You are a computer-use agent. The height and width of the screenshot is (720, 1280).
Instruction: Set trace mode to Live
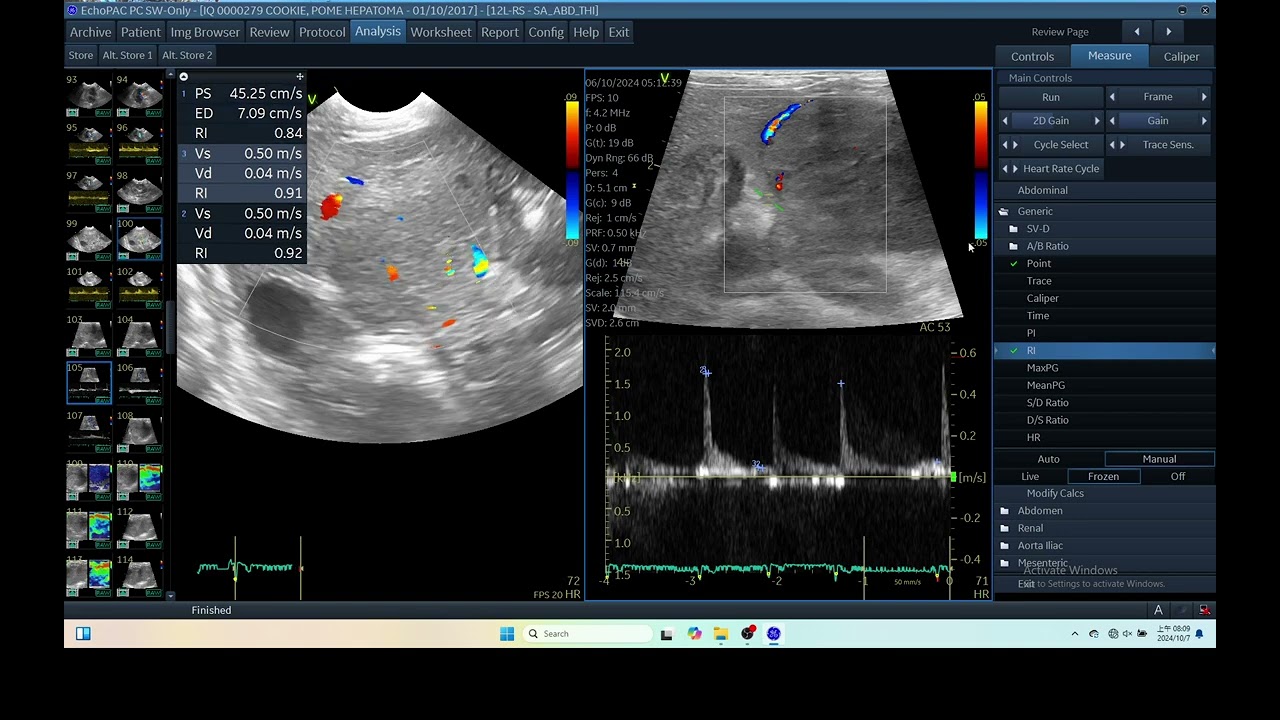(1030, 477)
